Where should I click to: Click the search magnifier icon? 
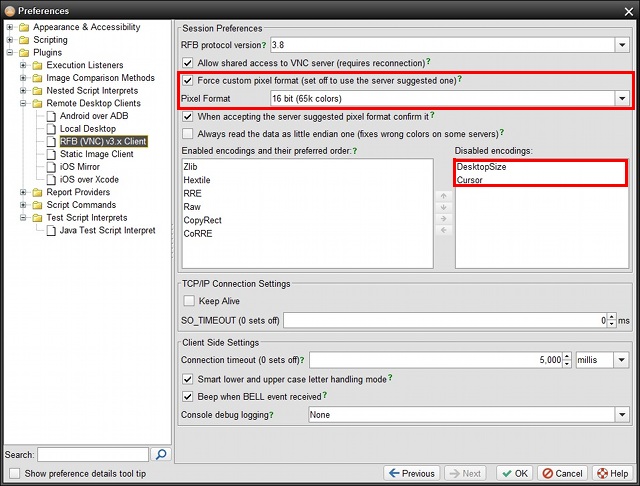160,454
